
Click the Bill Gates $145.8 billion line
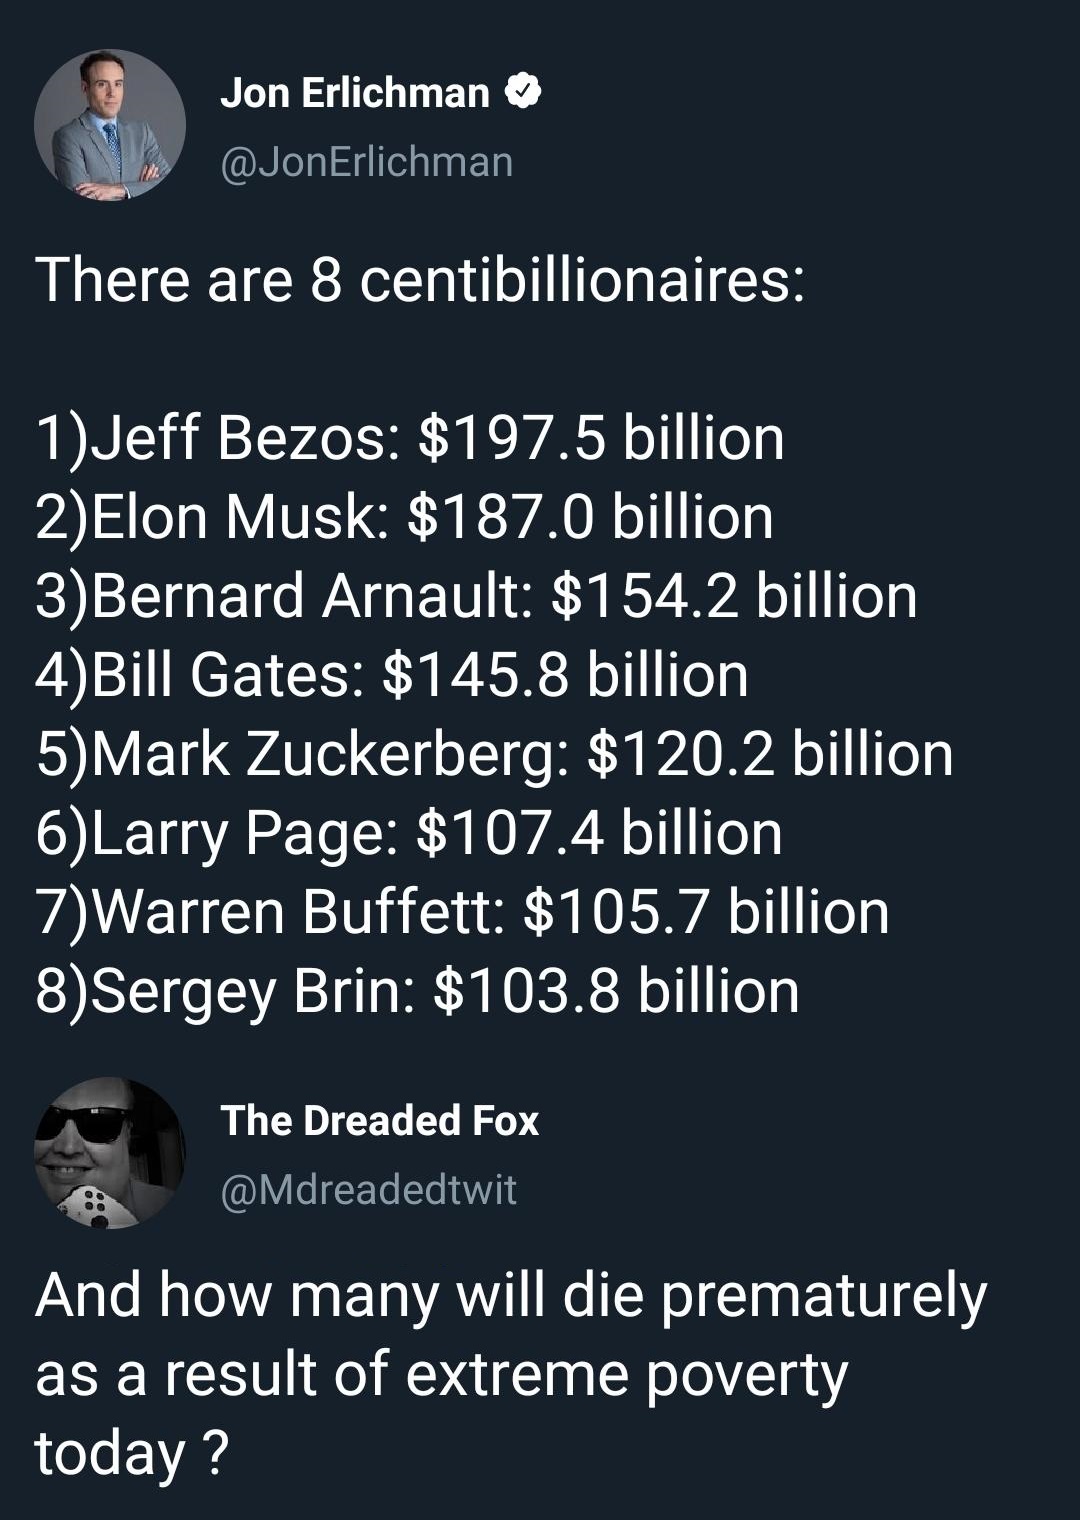tap(392, 675)
